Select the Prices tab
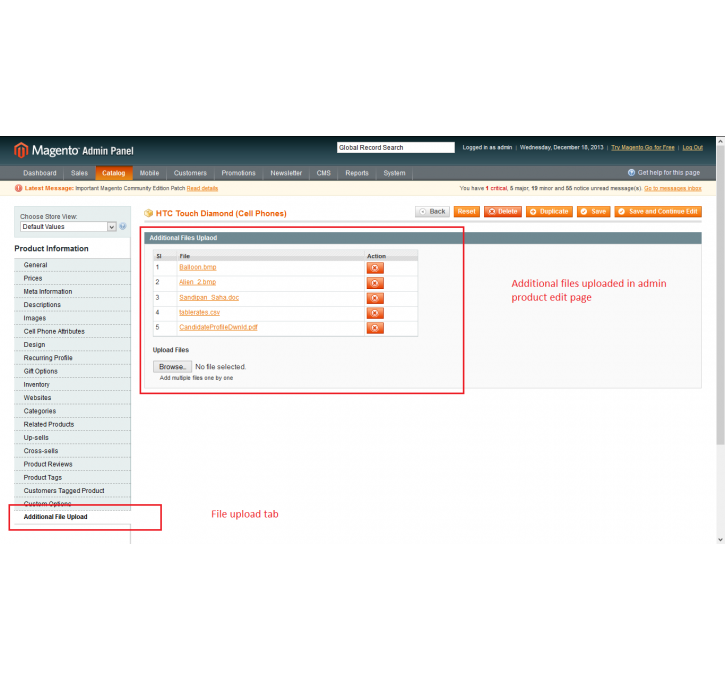The height and width of the screenshot is (680, 725). click(x=72, y=278)
